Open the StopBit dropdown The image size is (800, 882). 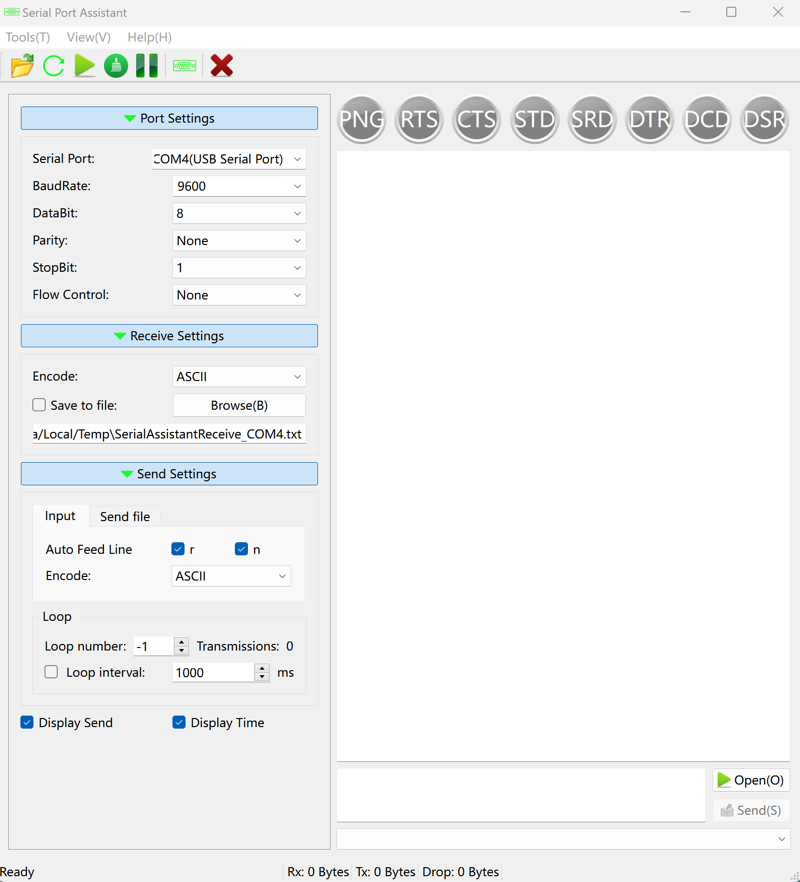(239, 268)
